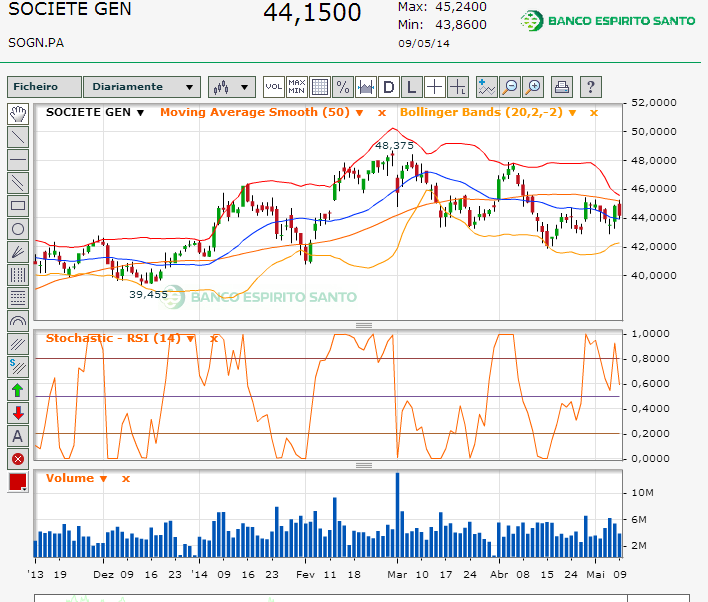Click the Min: 43,8600 value

[442, 24]
